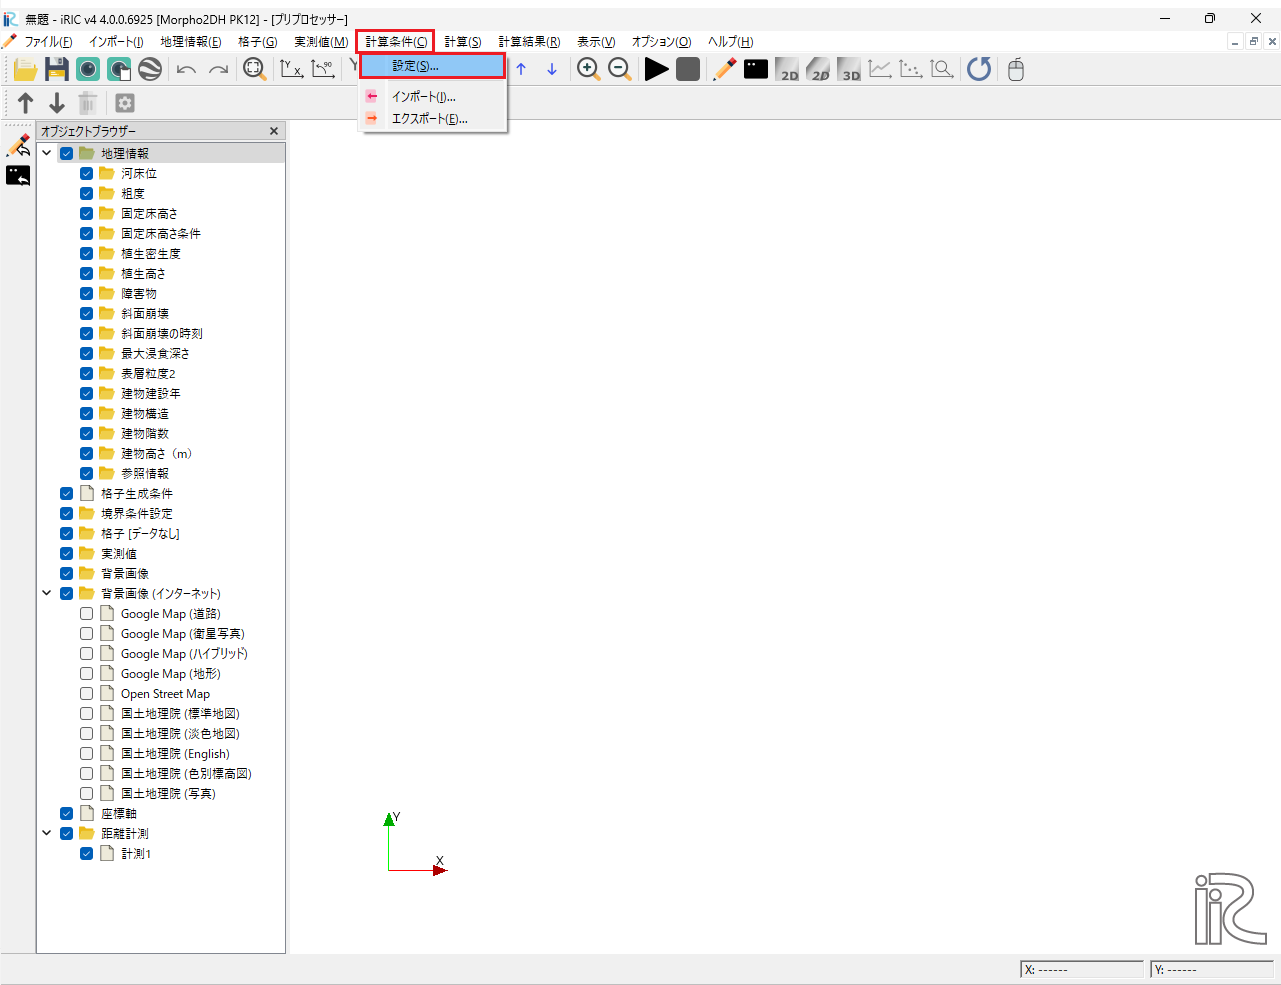This screenshot has height=985, width=1281.
Task: Select the 格子生成条件 tree item
Action: coord(137,493)
